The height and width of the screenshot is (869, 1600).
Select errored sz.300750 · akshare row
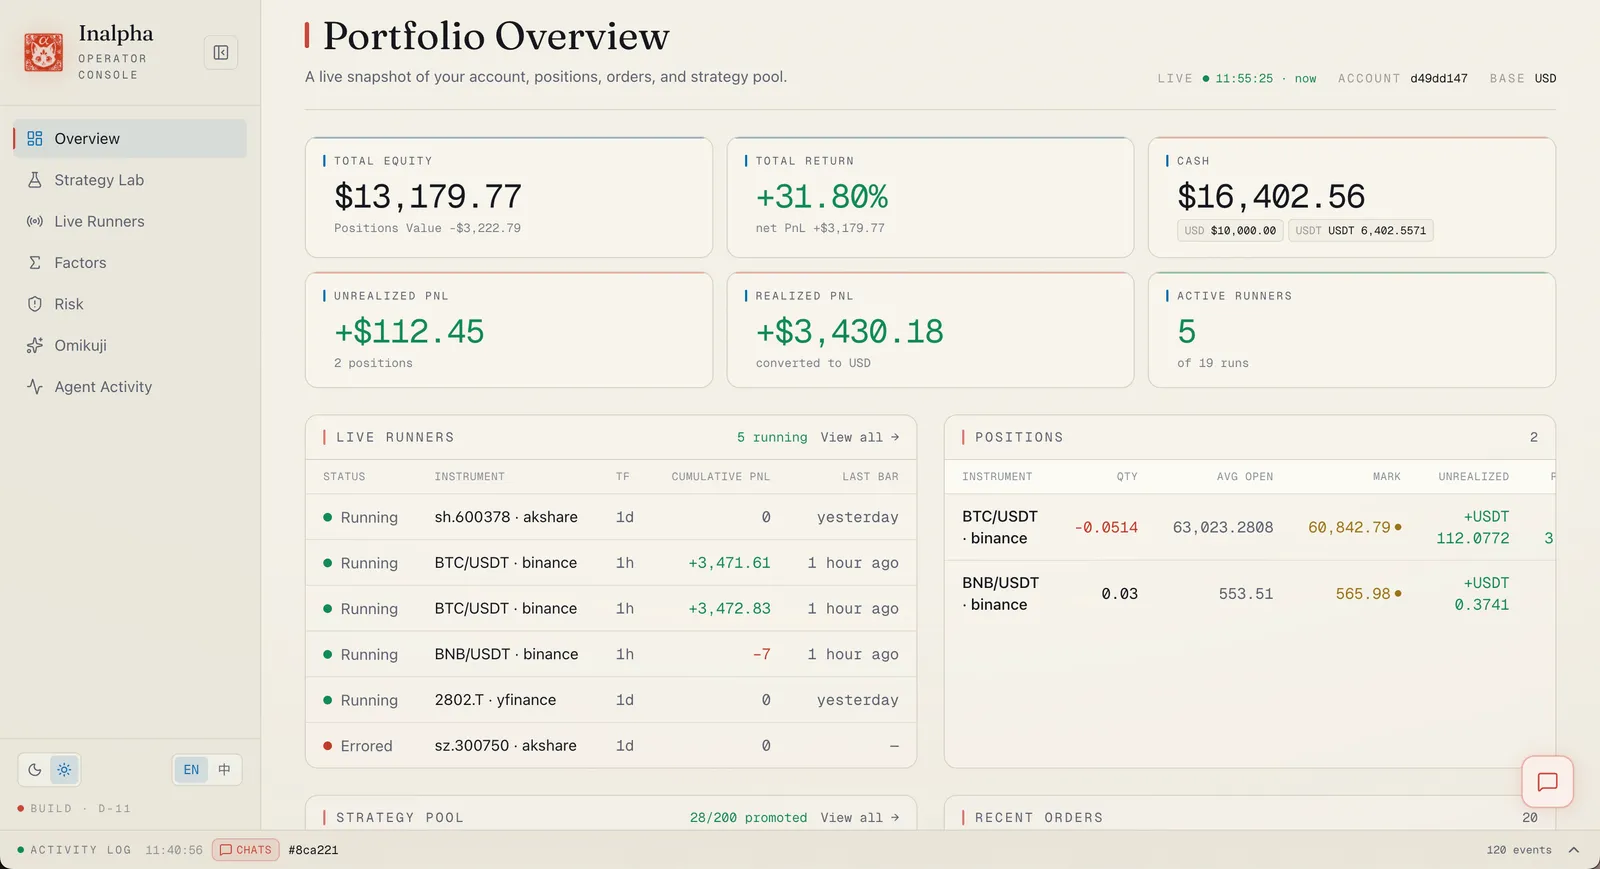[x=611, y=746]
